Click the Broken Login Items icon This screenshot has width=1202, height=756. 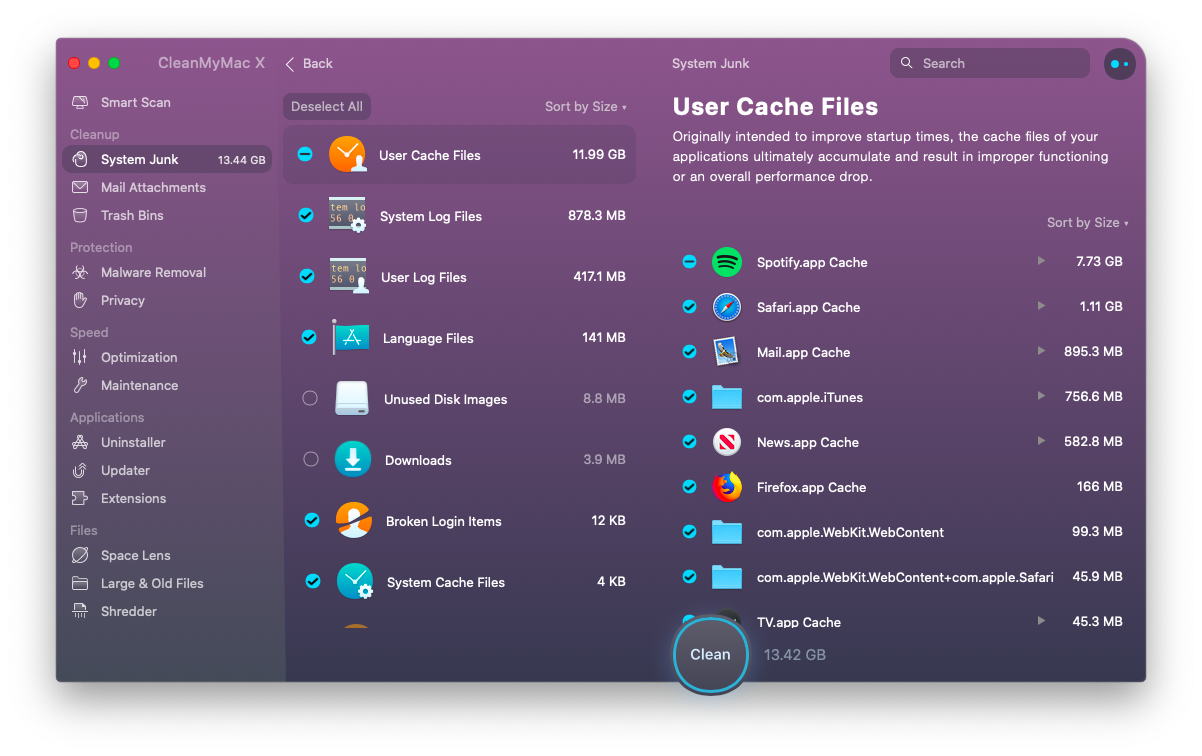354,520
